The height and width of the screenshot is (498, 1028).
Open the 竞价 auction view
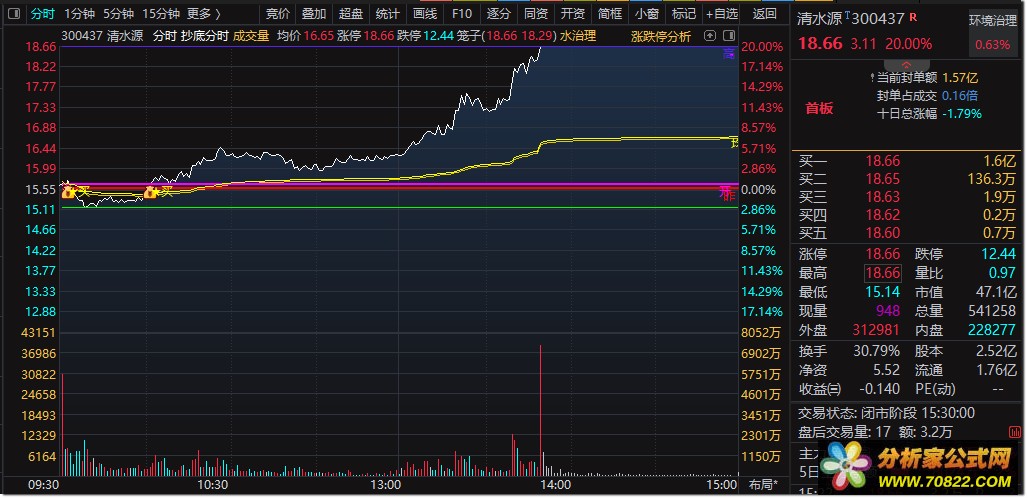277,13
